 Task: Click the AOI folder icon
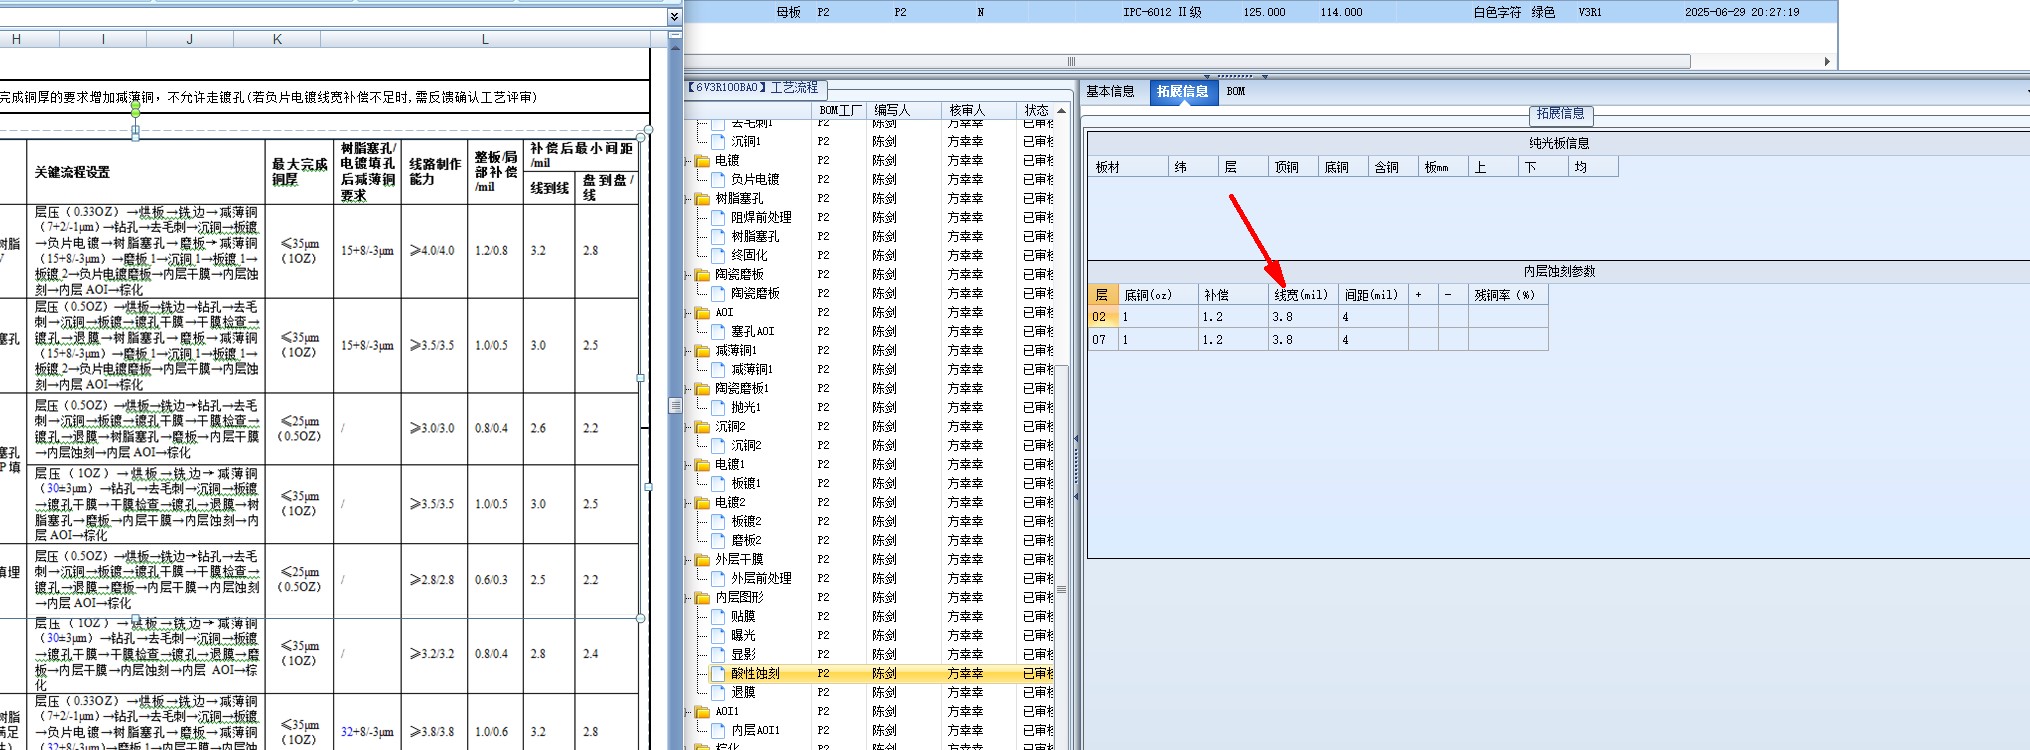(x=702, y=312)
